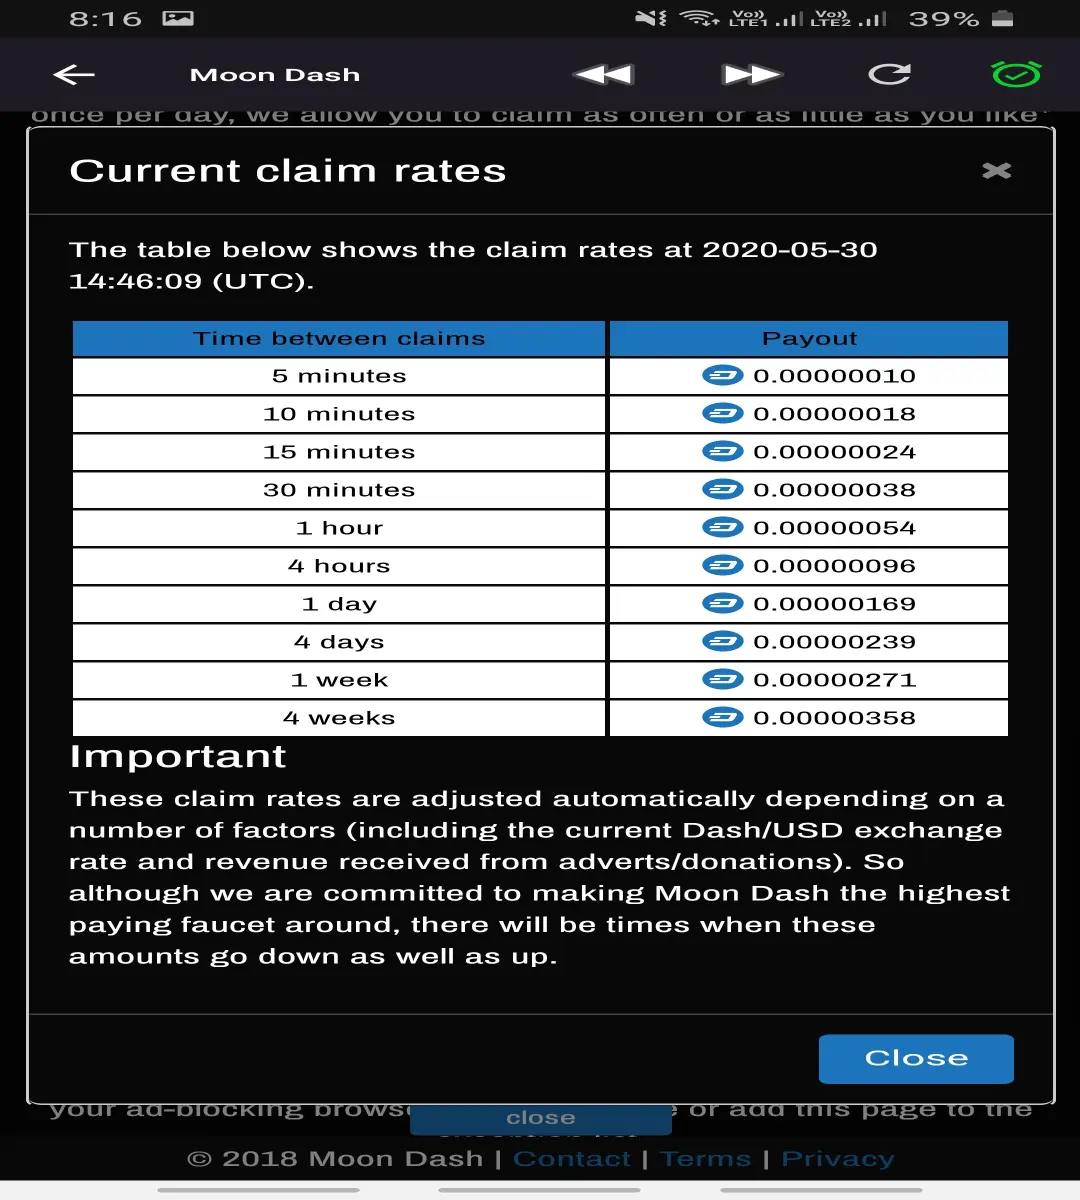Tap the 'Payout' column header

click(809, 339)
